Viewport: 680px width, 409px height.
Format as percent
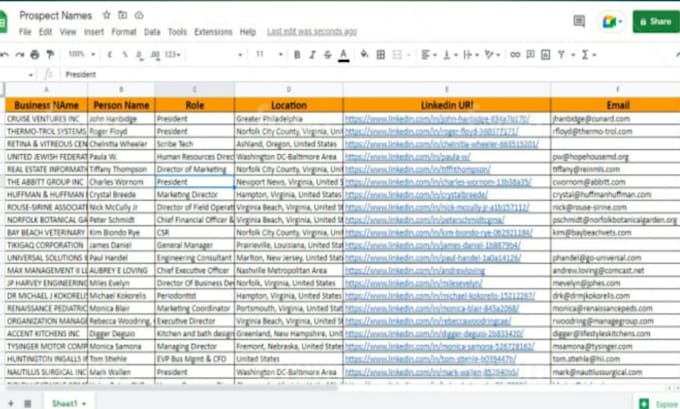[x=125, y=55]
